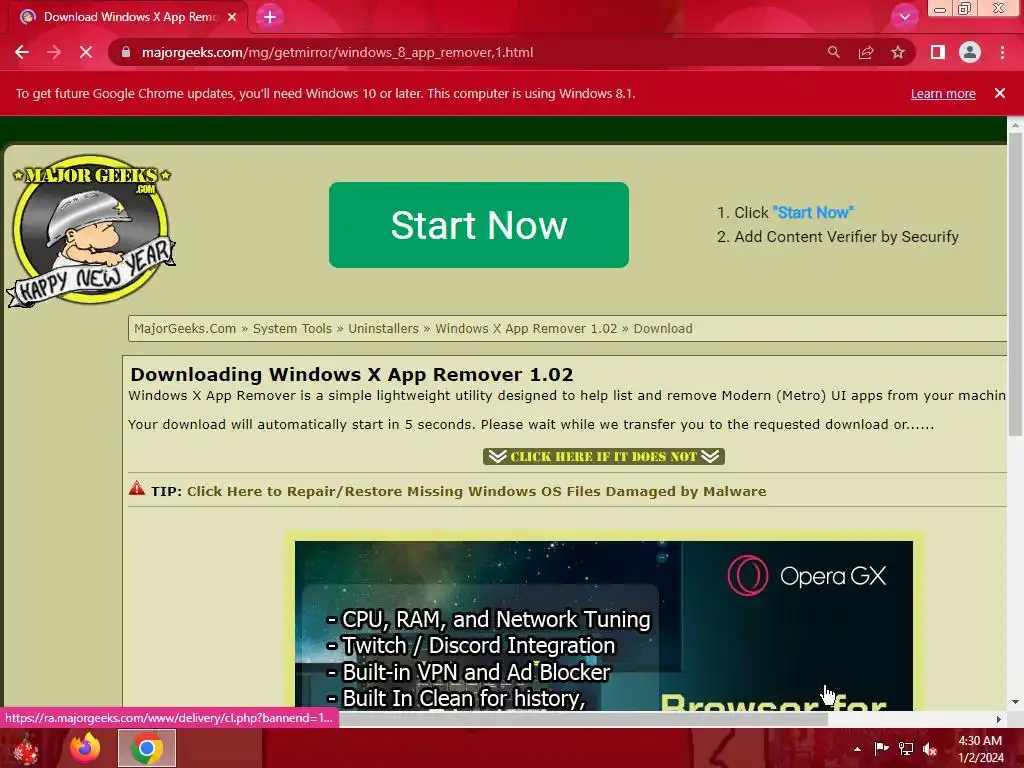The image size is (1024, 768).
Task: Share this page via the share icon
Action: click(x=866, y=52)
